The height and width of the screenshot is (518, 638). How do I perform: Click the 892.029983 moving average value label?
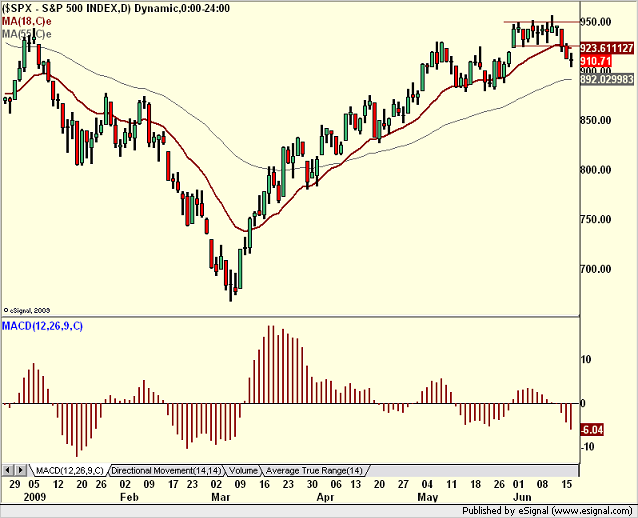(607, 79)
